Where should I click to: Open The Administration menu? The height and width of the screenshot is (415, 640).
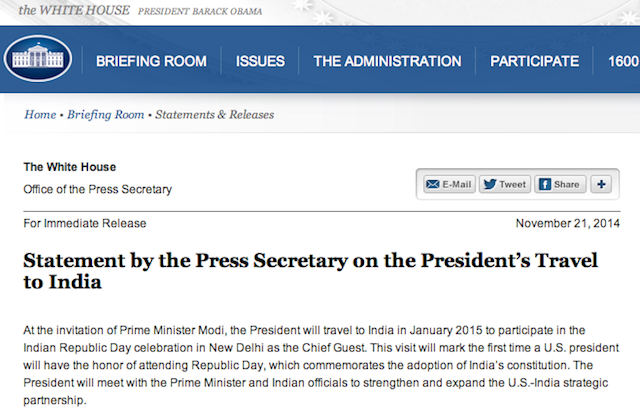(x=387, y=61)
